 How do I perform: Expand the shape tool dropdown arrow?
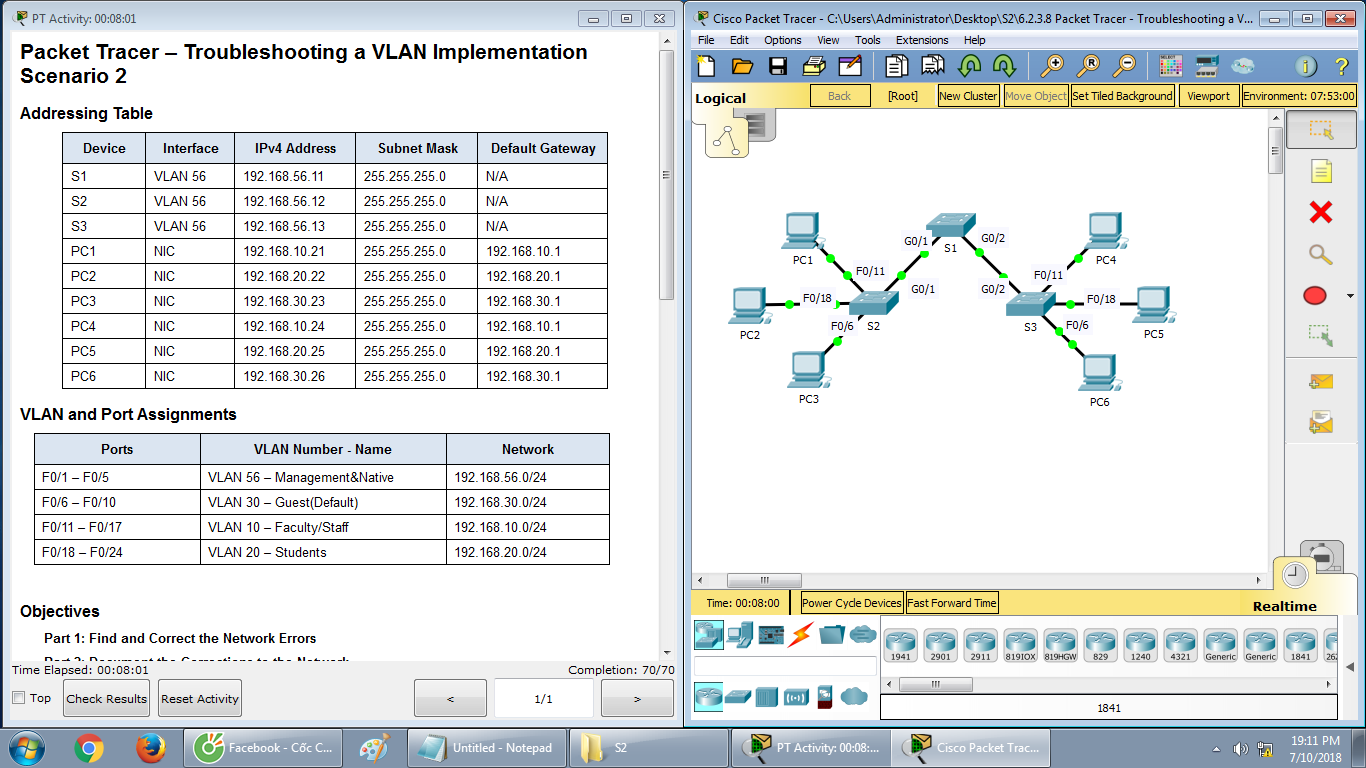point(1351,296)
